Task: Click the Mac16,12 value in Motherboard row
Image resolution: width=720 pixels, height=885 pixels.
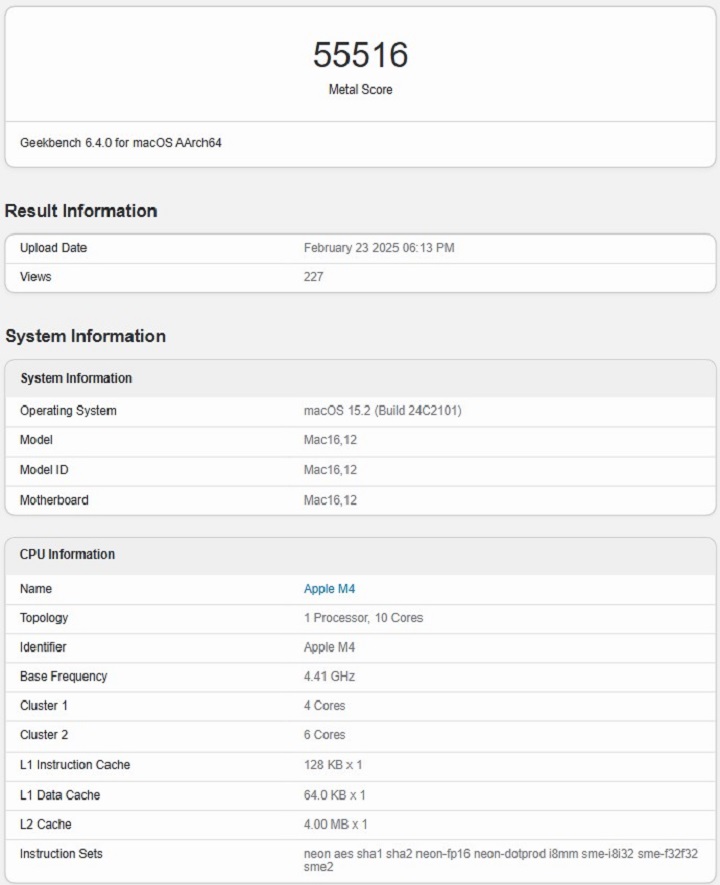Action: pos(330,500)
